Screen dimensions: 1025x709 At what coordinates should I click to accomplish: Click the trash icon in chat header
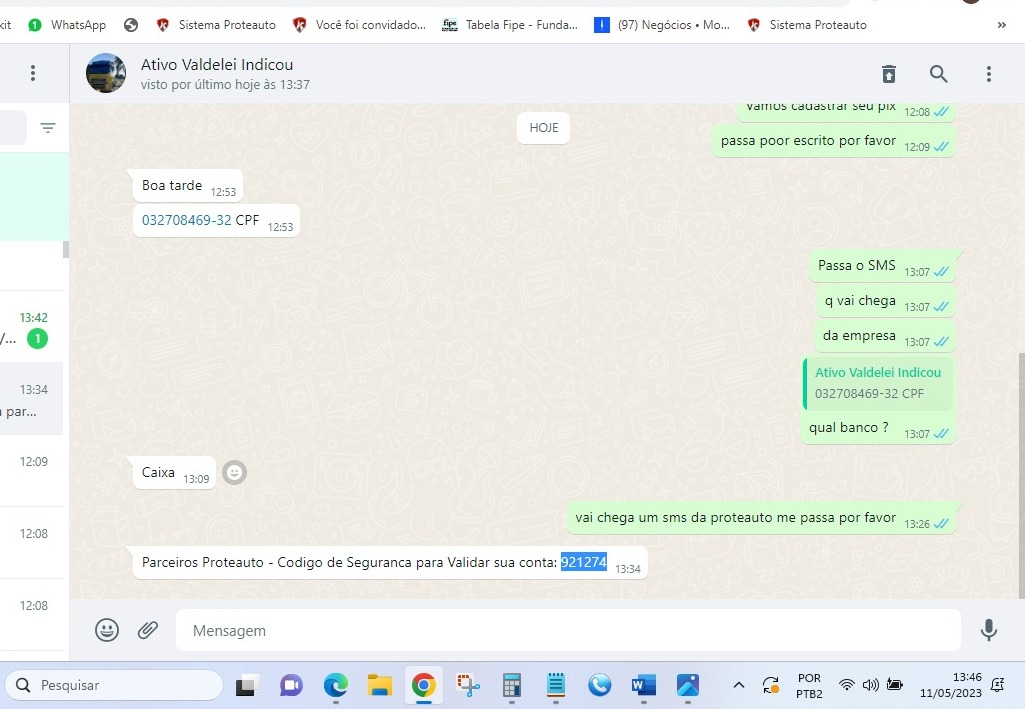coord(888,74)
